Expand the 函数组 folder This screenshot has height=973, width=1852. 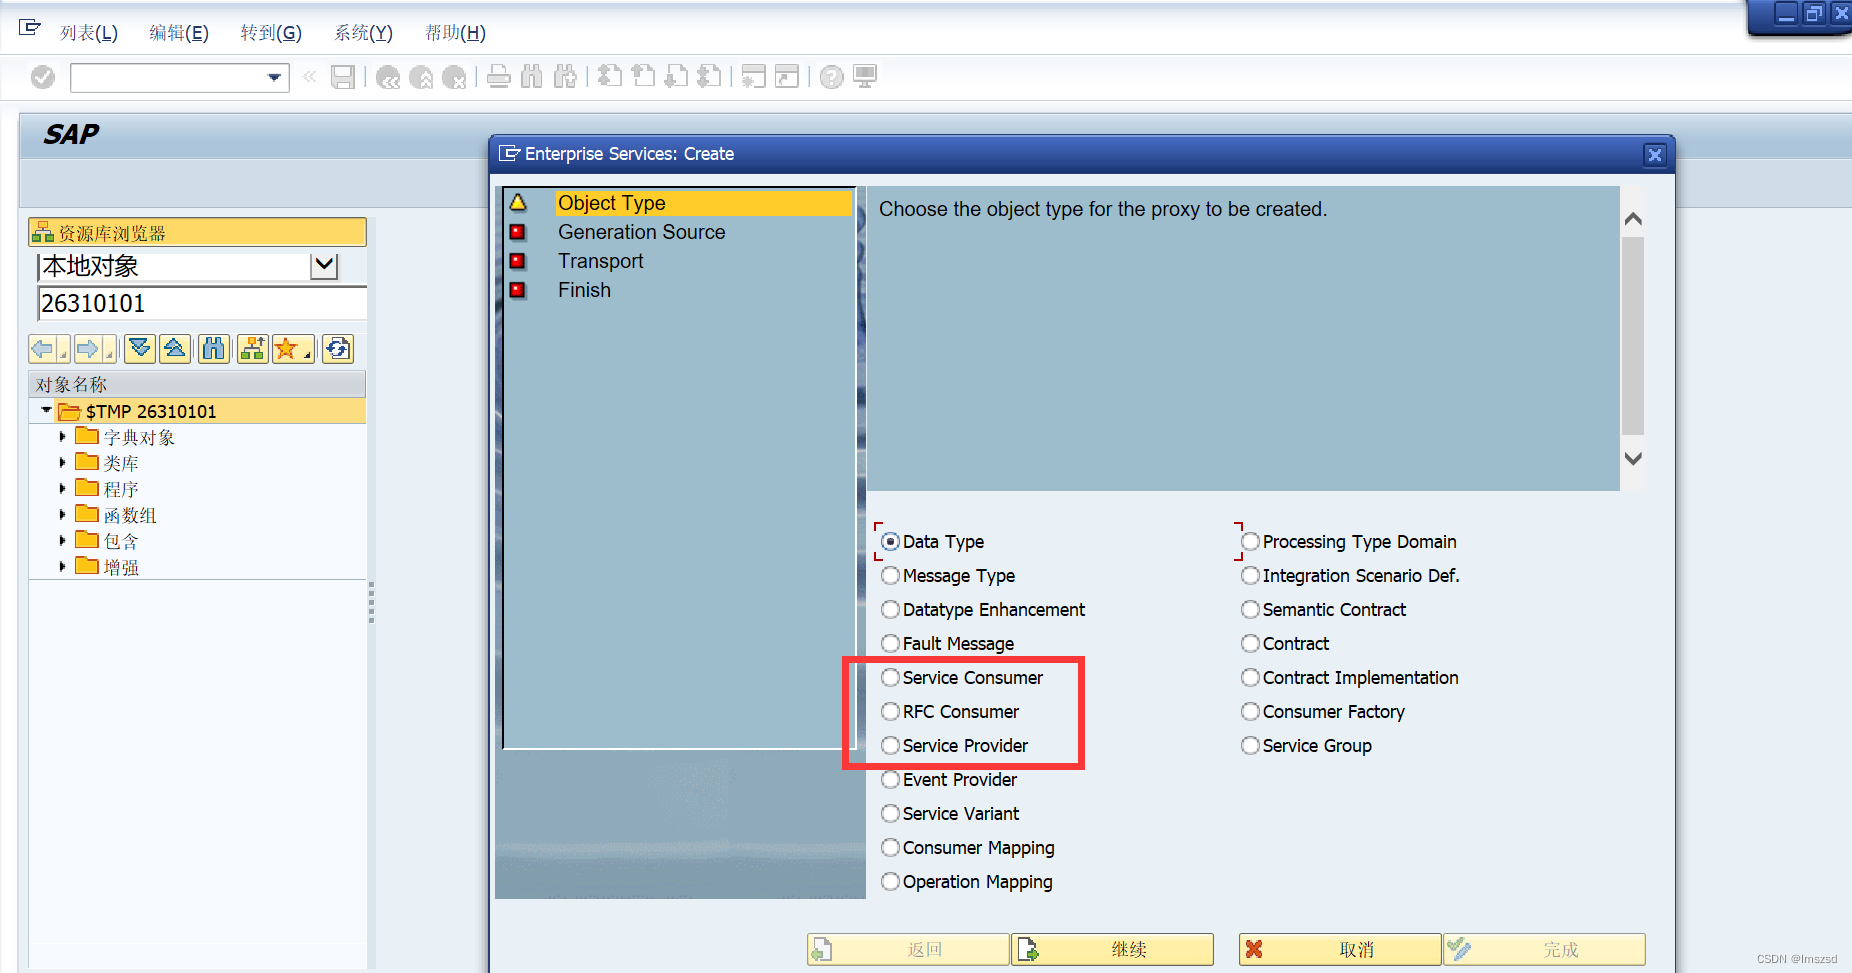pyautogui.click(x=62, y=515)
